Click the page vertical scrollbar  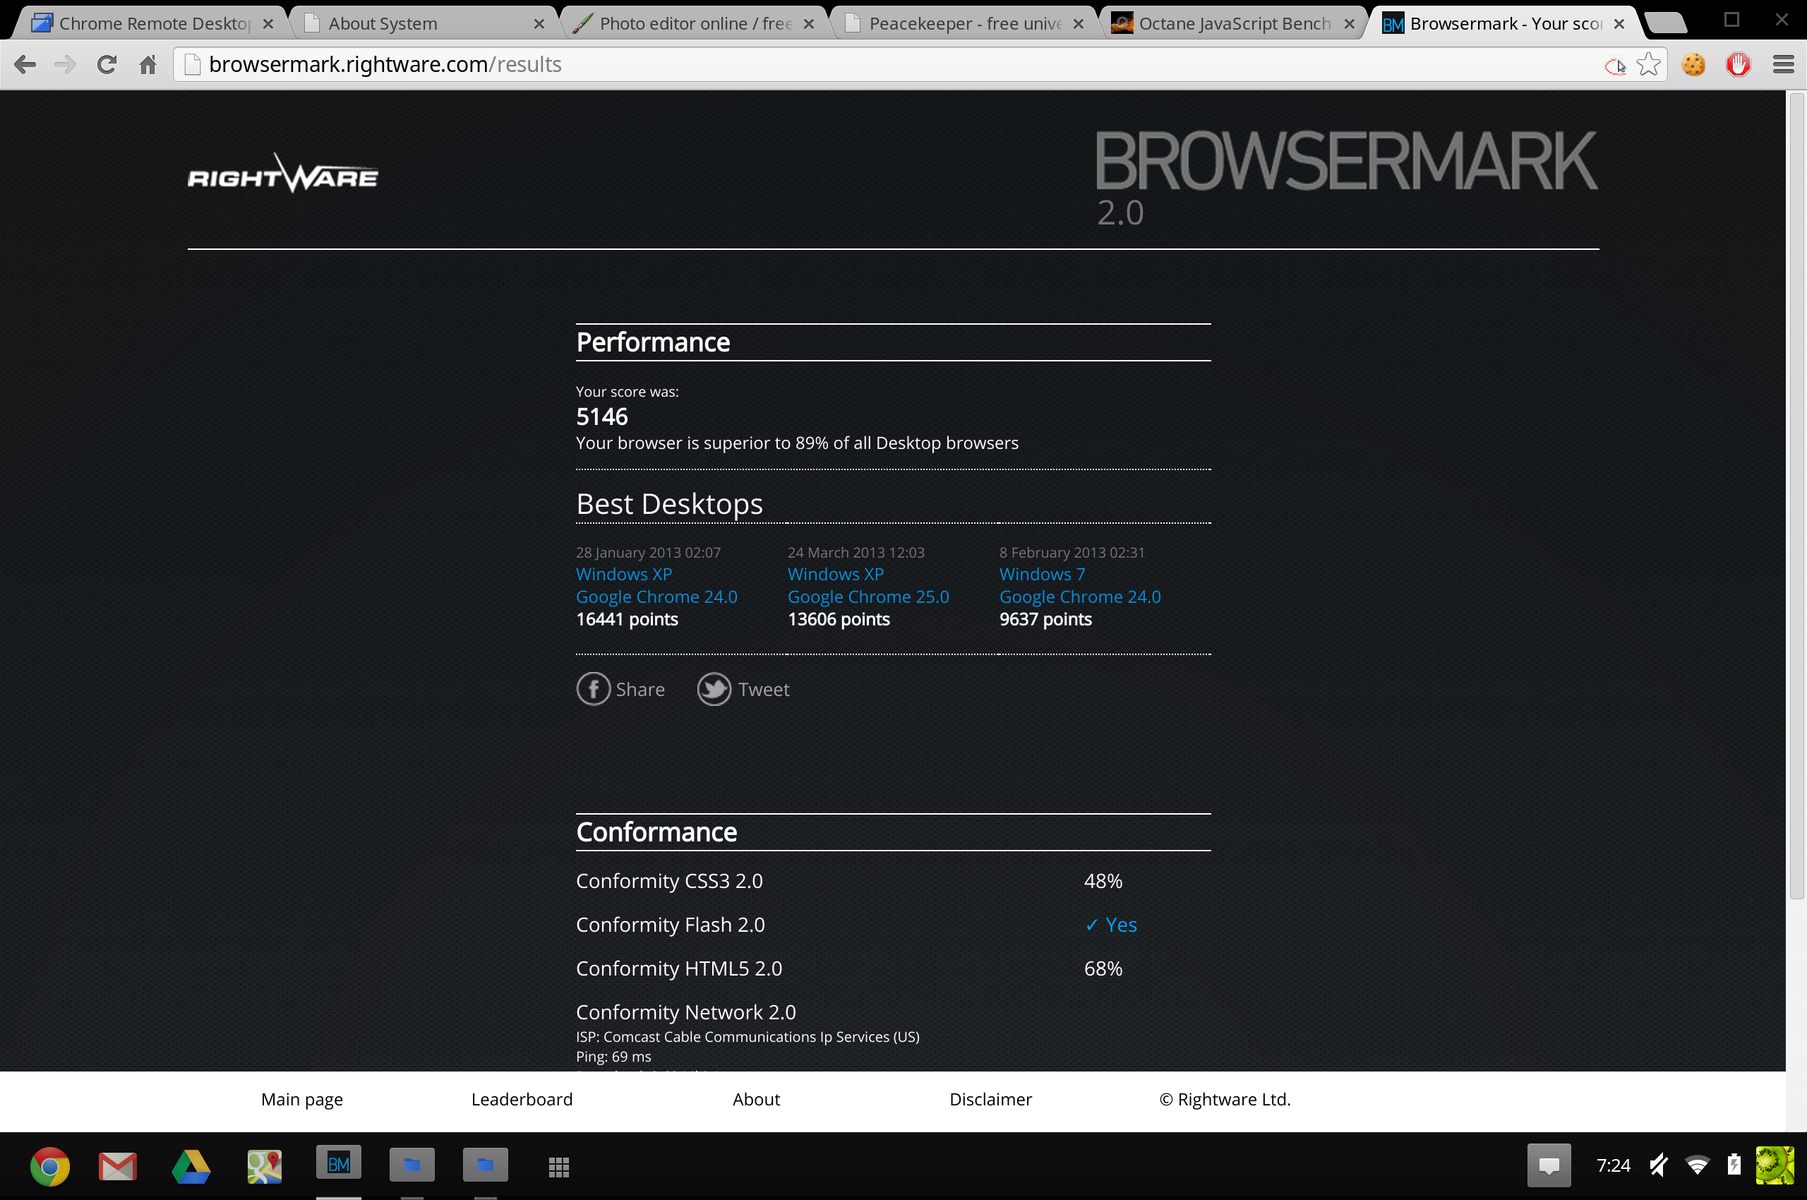1797,494
